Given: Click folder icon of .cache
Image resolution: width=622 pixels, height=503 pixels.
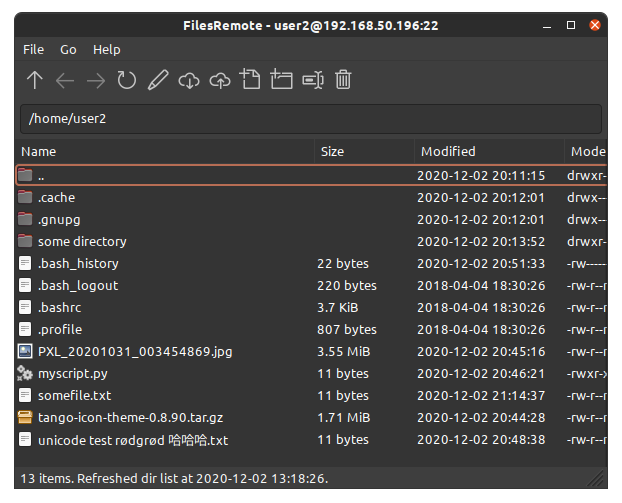Looking at the screenshot, I should [25, 197].
